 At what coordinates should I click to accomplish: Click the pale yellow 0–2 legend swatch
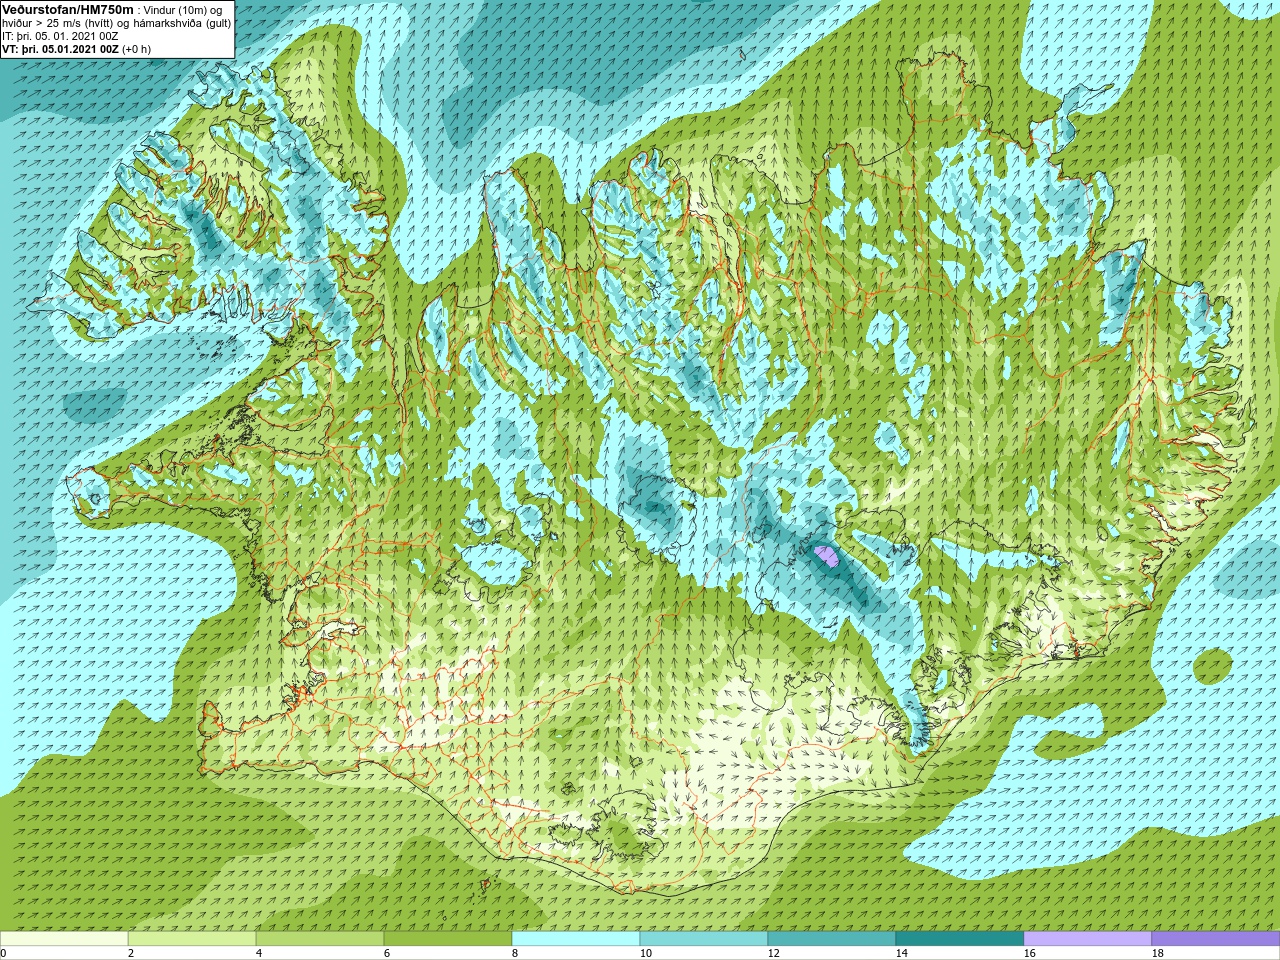pos(64,939)
